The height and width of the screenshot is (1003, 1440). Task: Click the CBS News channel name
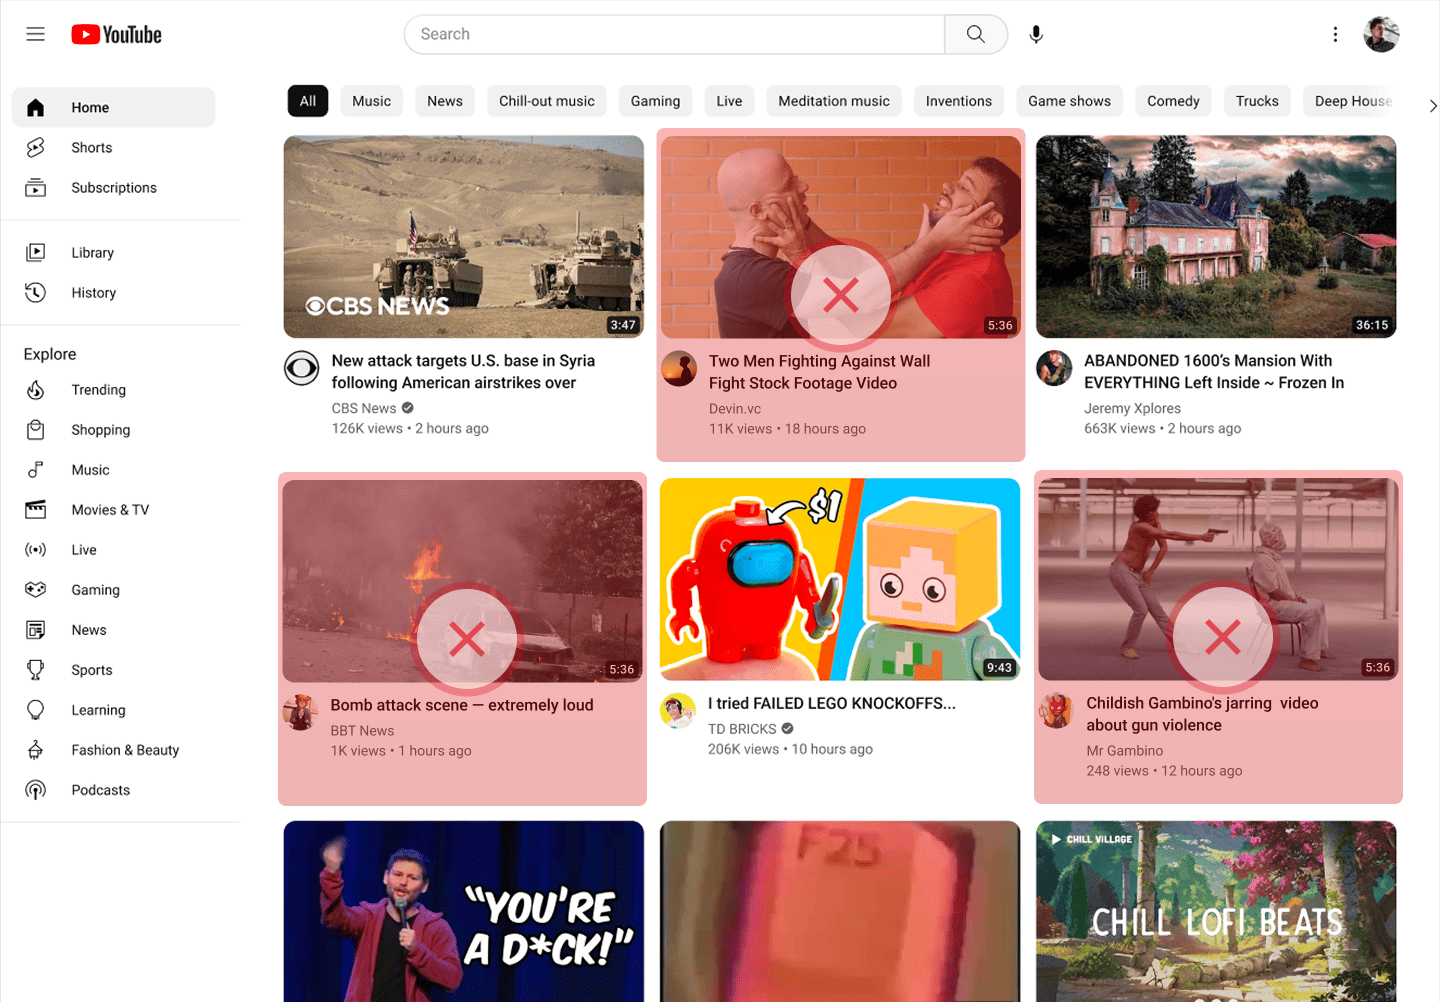click(364, 408)
